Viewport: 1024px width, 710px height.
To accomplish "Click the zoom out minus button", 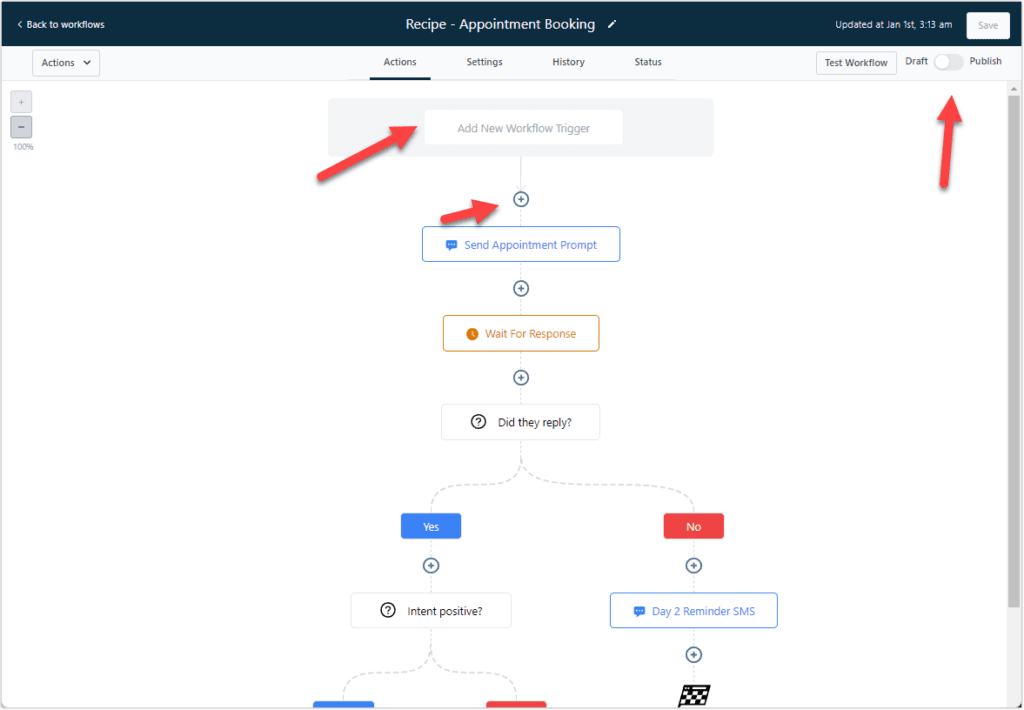I will [x=21, y=127].
